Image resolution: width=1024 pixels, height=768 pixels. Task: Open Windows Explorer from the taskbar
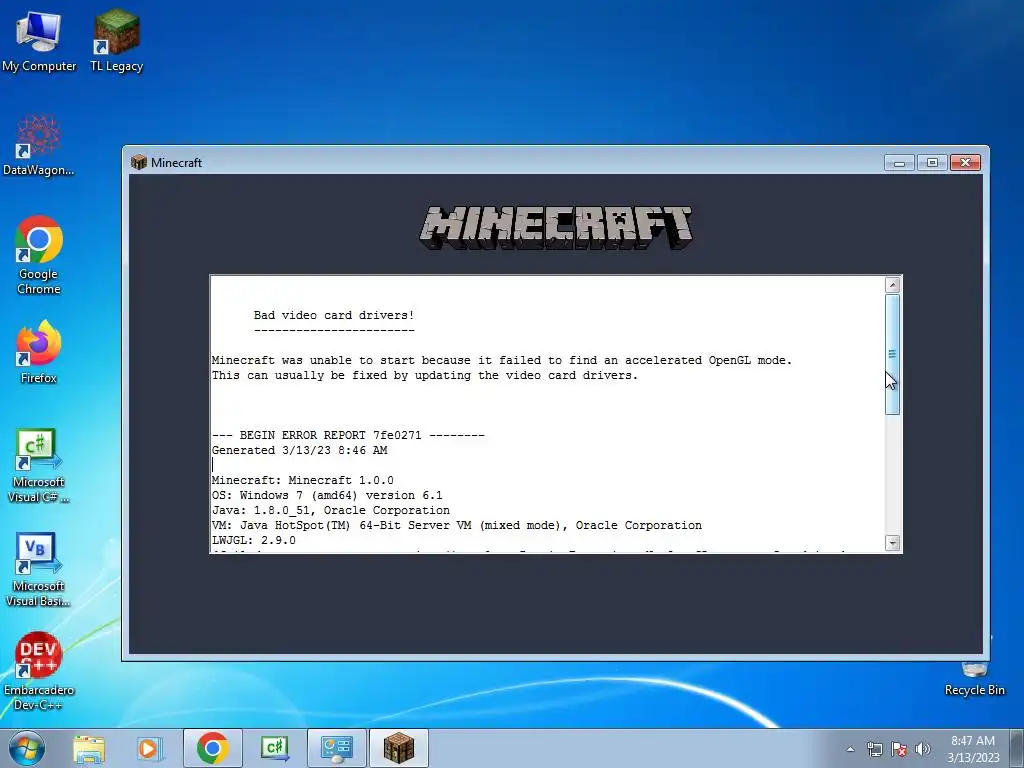click(89, 748)
